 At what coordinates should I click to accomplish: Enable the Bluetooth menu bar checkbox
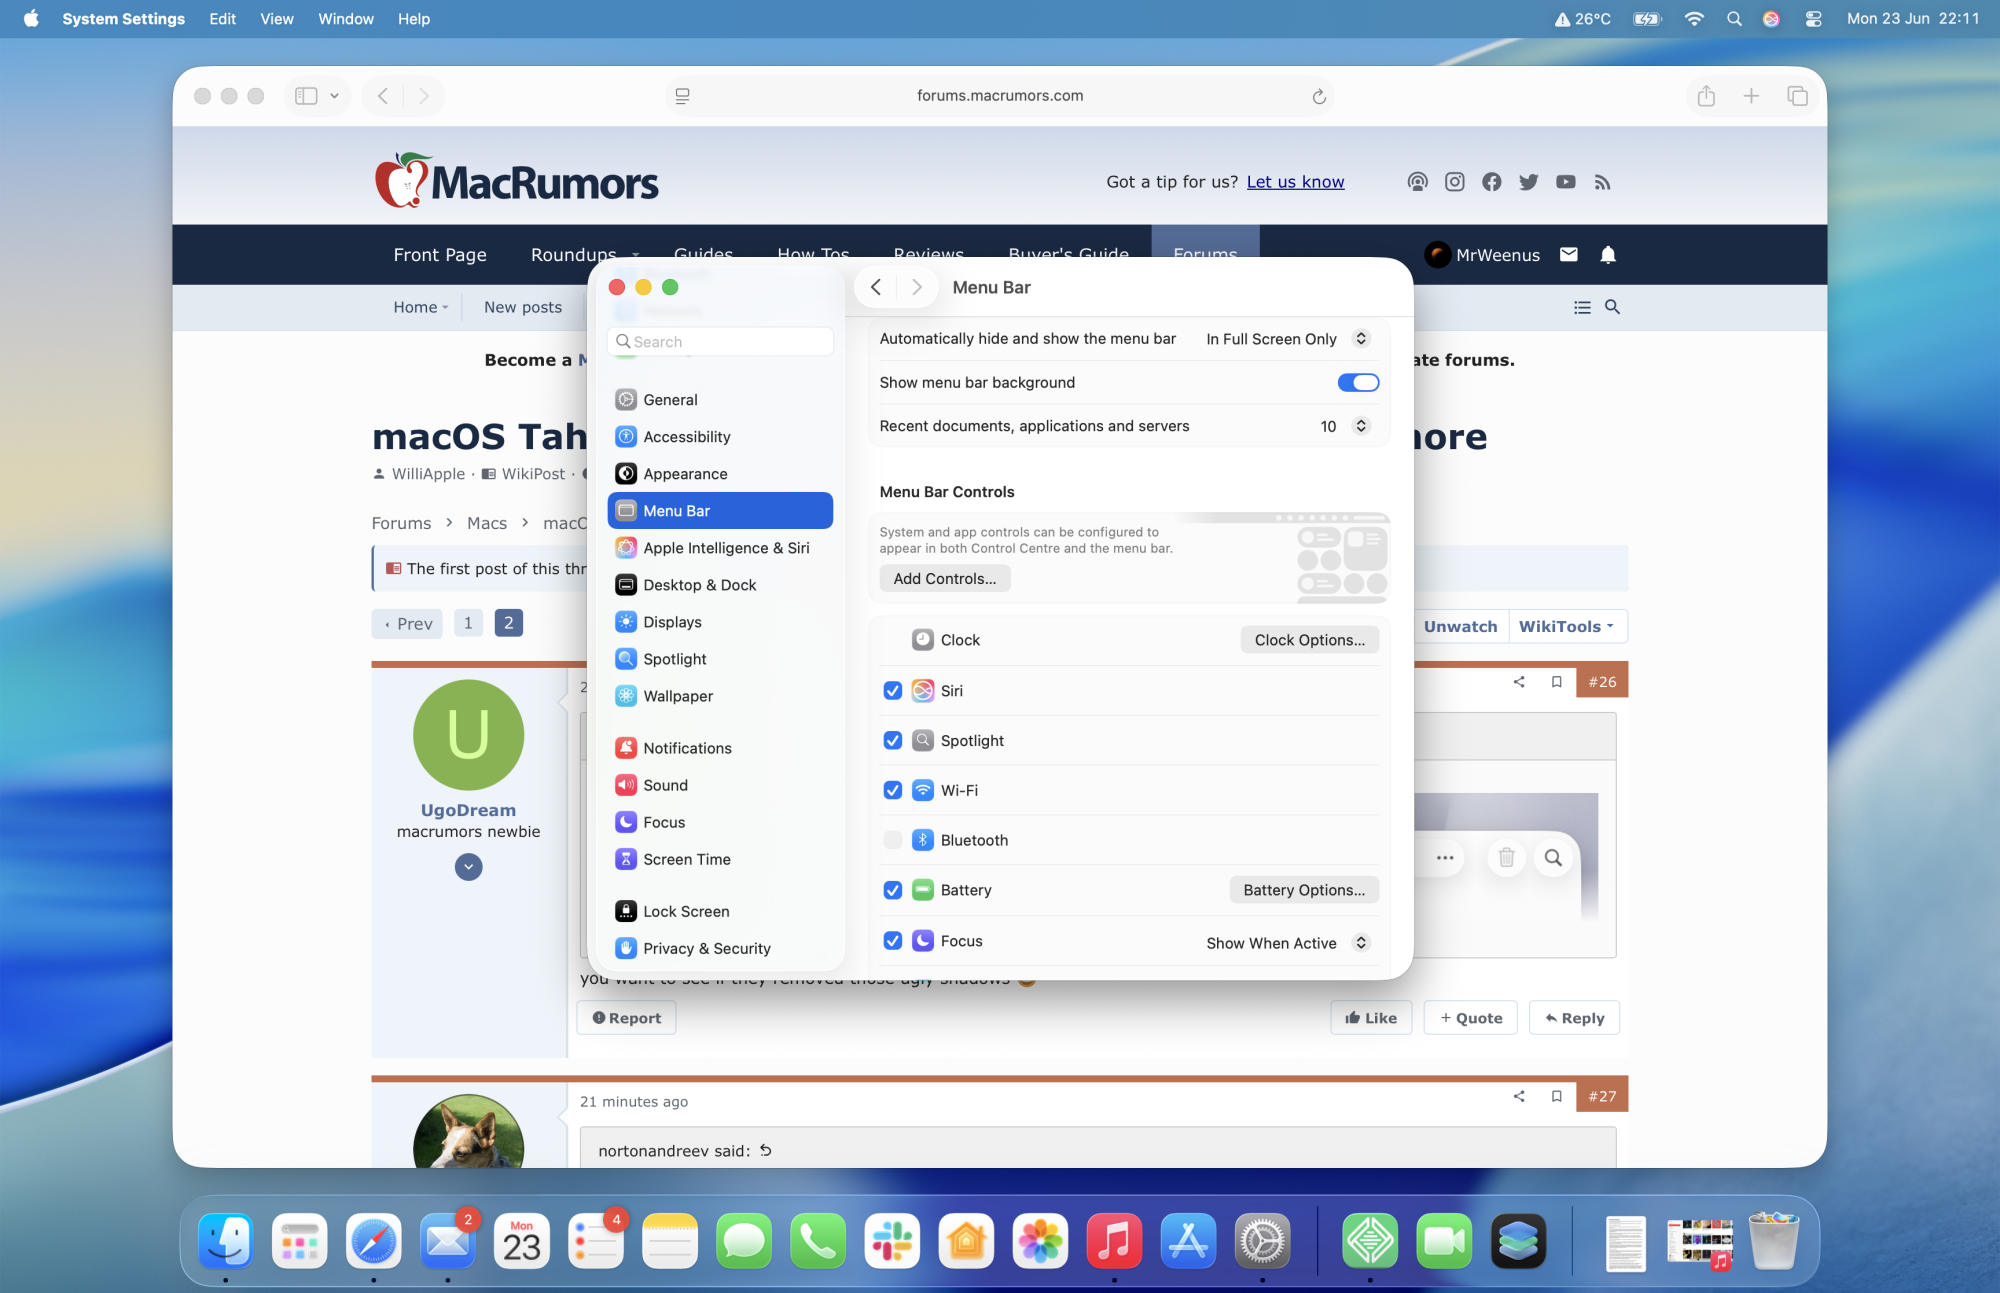pos(893,840)
